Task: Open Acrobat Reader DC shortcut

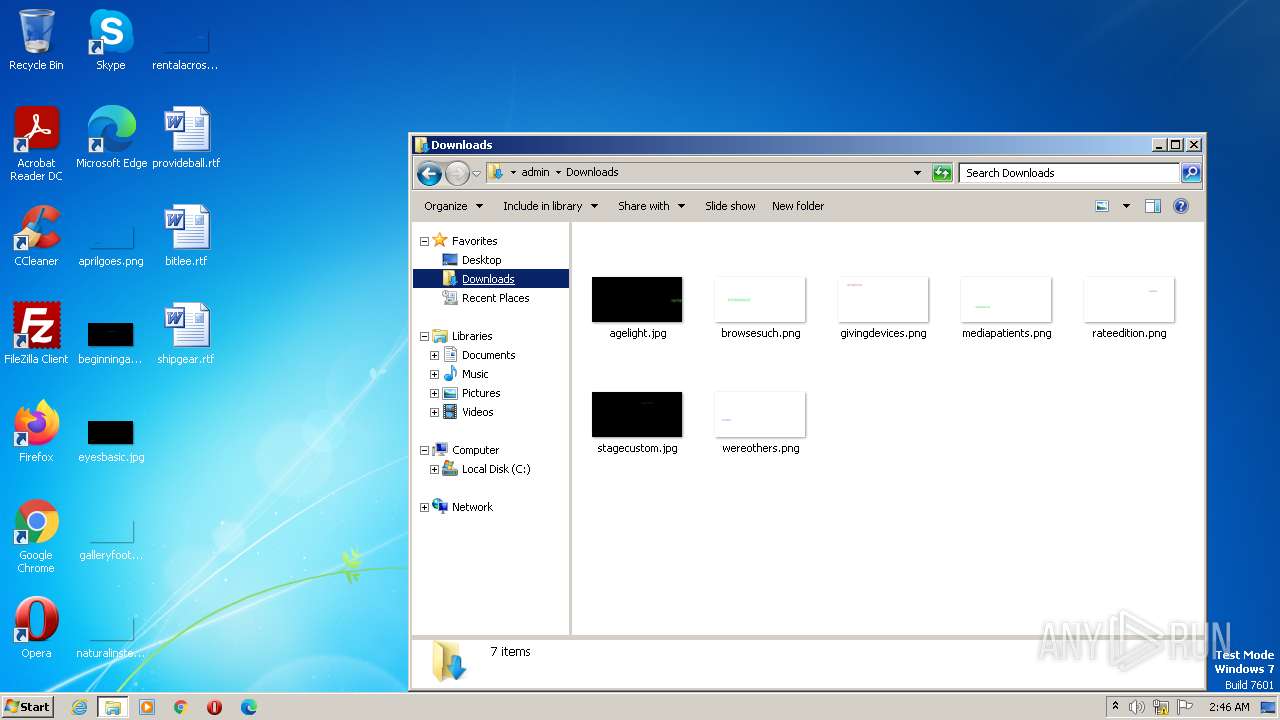Action: click(36, 143)
